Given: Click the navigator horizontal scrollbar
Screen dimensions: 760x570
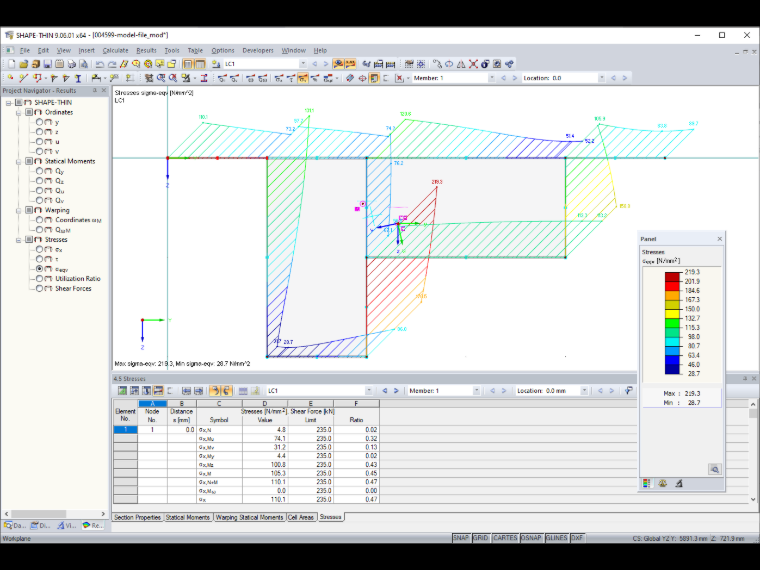Looking at the screenshot, I should click(x=54, y=514).
